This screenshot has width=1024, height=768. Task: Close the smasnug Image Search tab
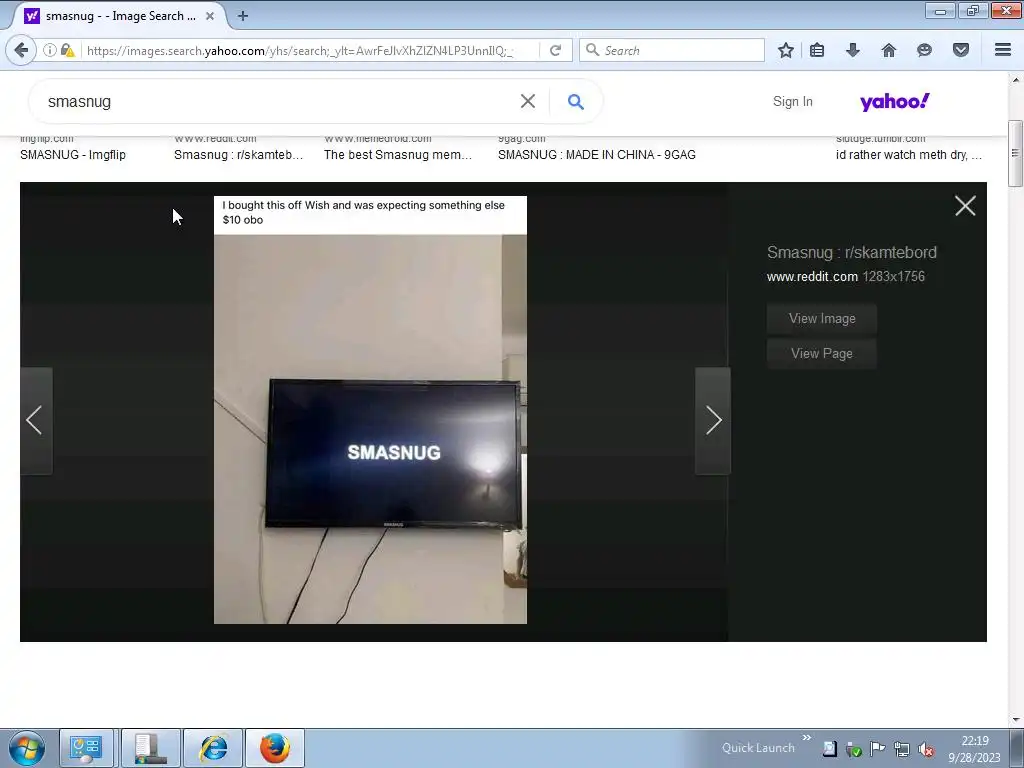[x=210, y=16]
